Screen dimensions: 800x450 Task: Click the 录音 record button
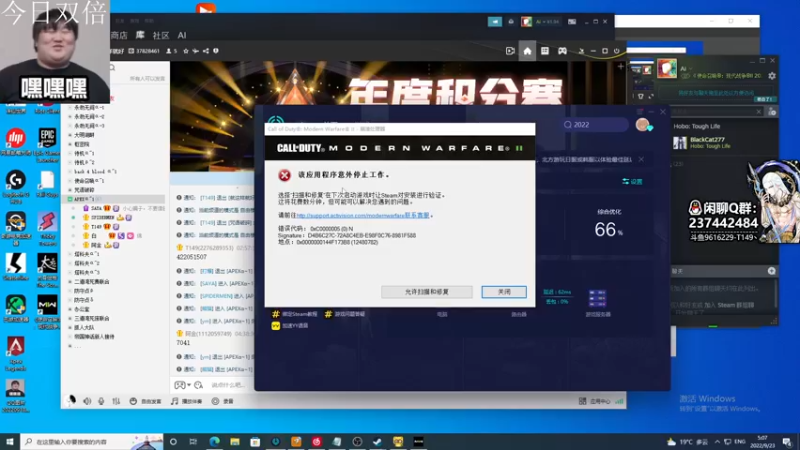click(222, 402)
